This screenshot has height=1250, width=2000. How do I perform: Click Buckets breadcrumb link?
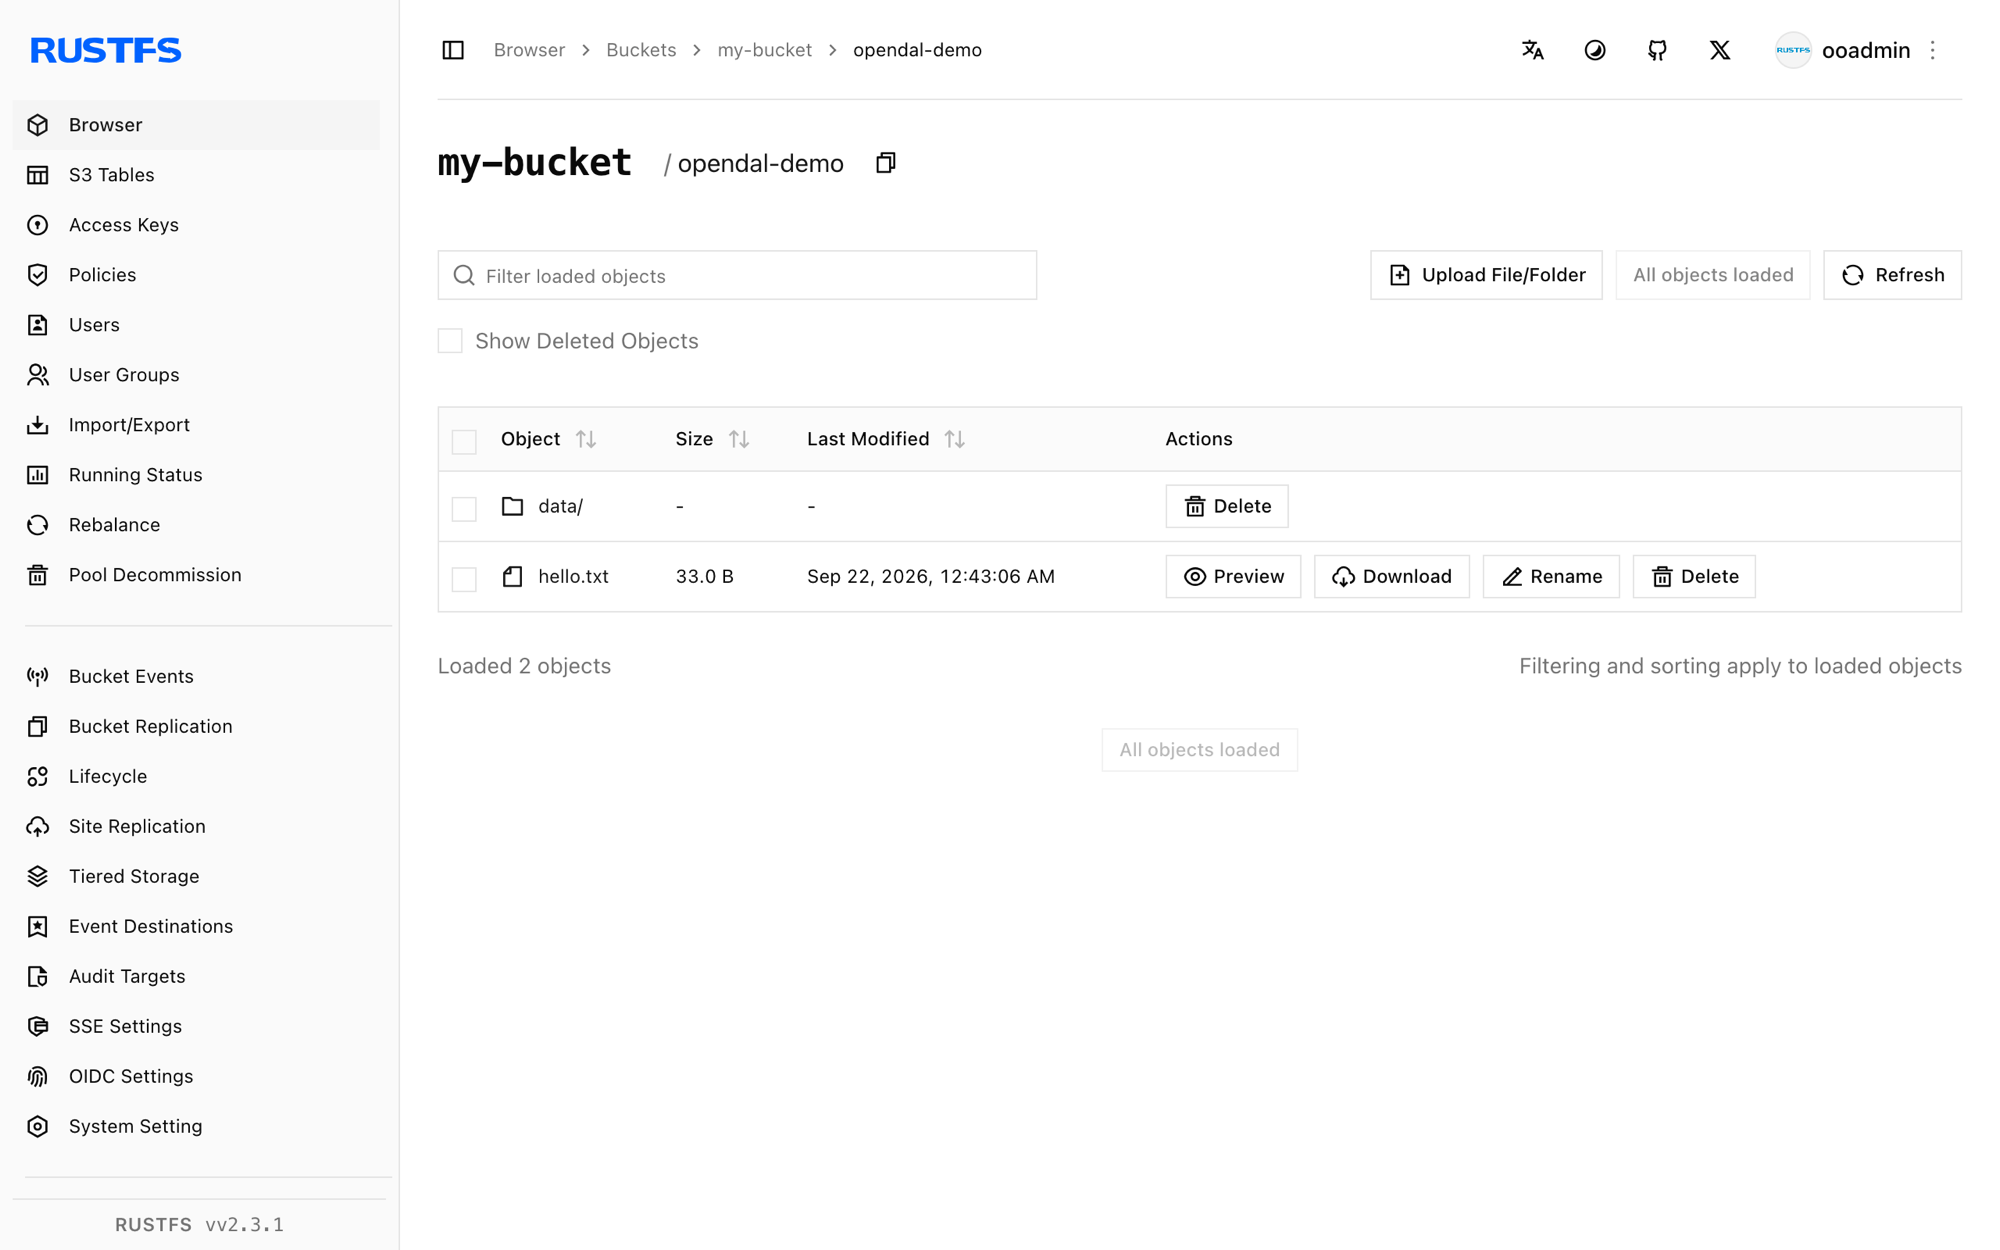pos(641,50)
